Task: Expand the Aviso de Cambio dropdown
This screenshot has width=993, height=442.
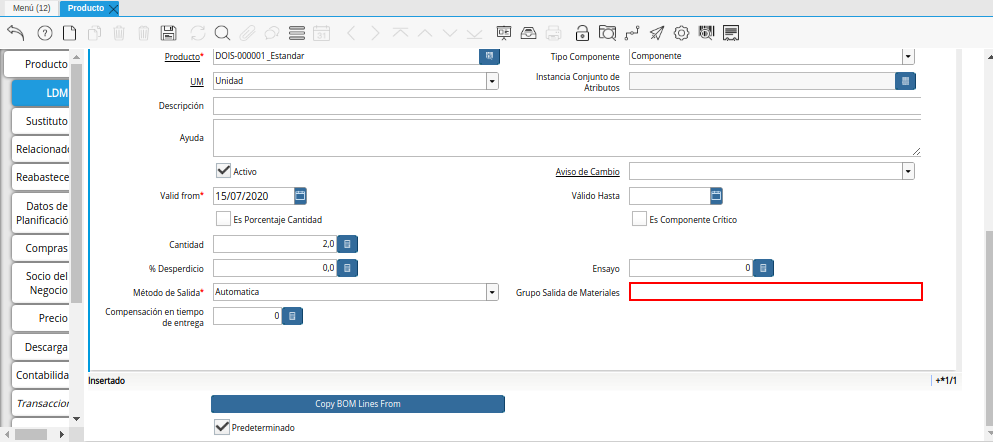Action: point(907,171)
